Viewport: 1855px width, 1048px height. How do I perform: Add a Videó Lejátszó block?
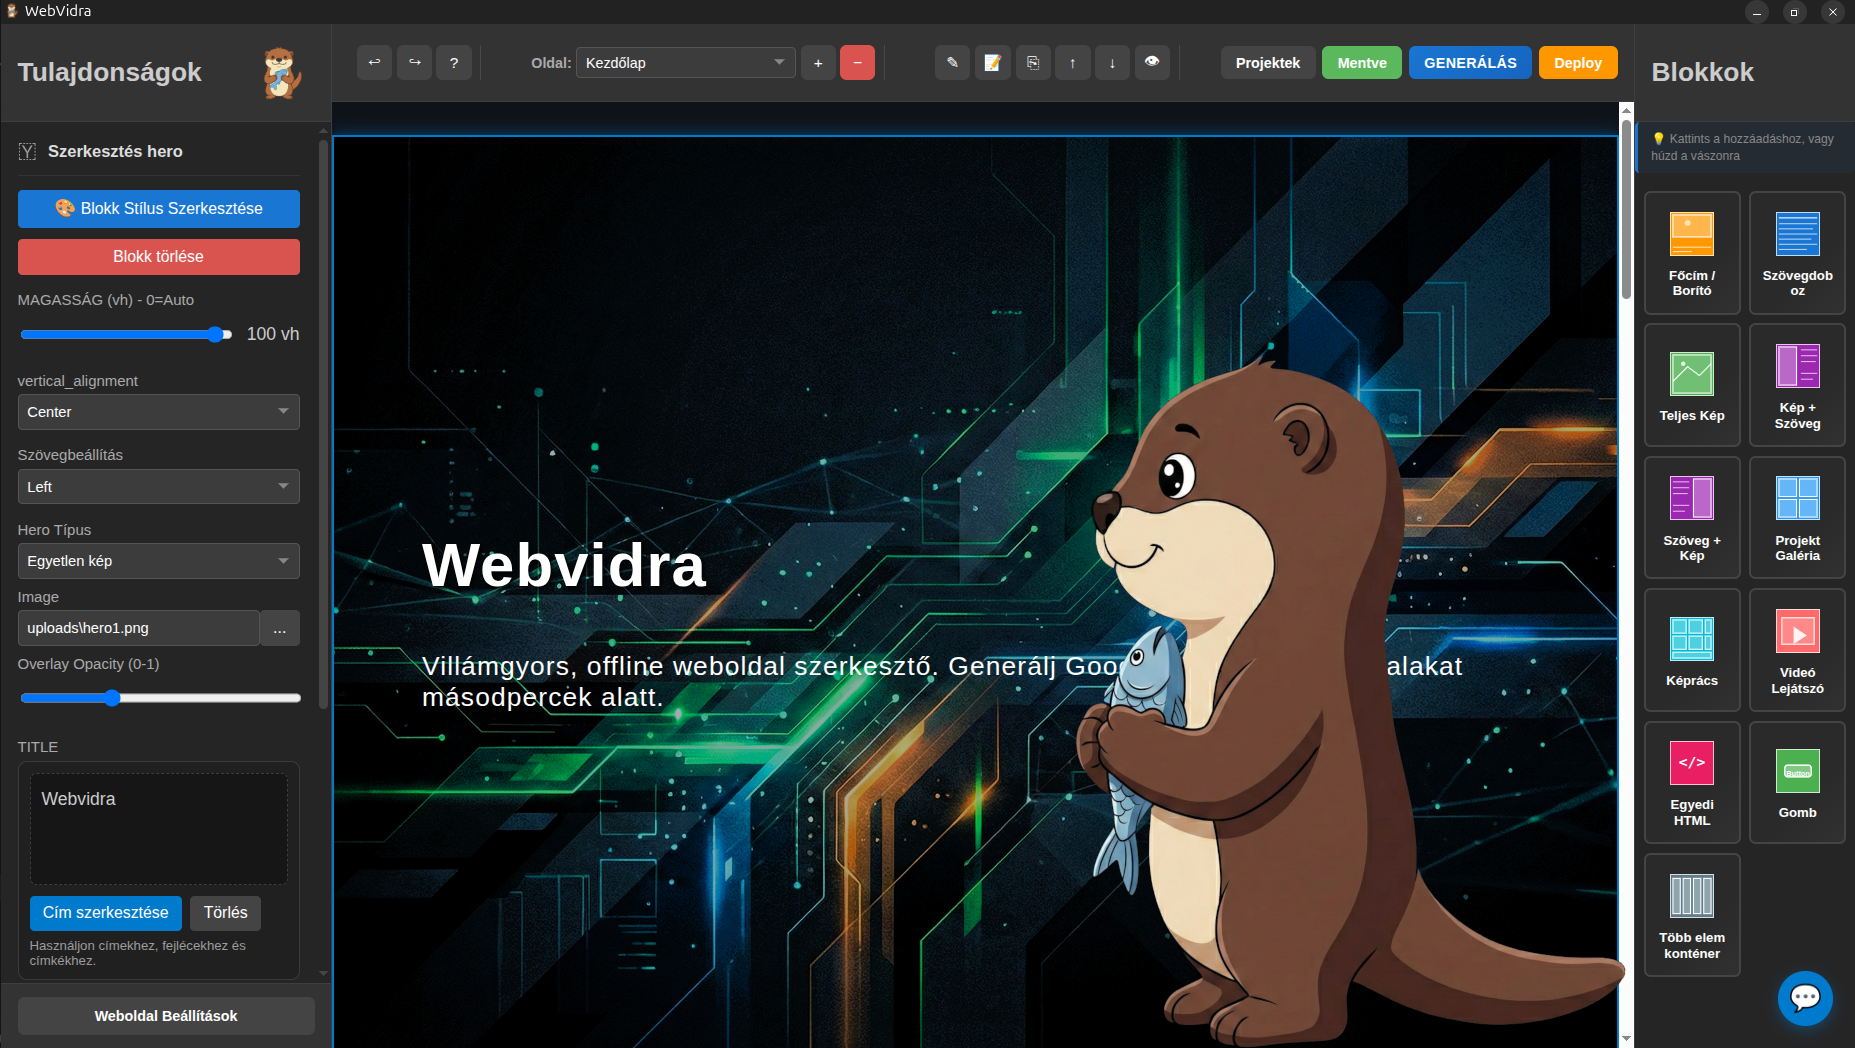(x=1797, y=650)
